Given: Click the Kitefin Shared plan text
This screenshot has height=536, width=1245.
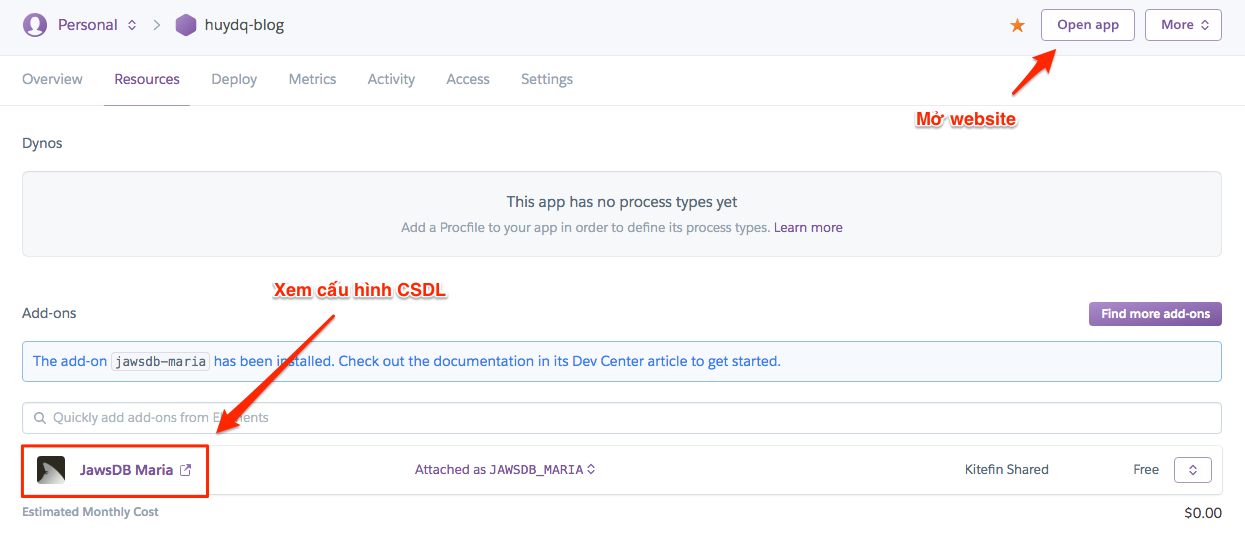Looking at the screenshot, I should coord(1007,470).
